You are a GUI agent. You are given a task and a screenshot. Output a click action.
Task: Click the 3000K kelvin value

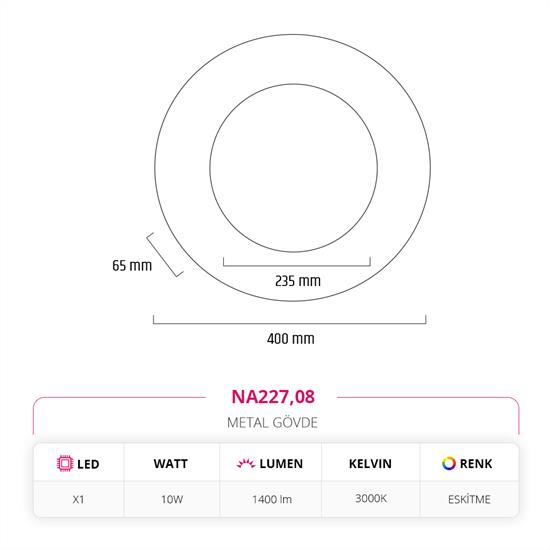(371, 498)
